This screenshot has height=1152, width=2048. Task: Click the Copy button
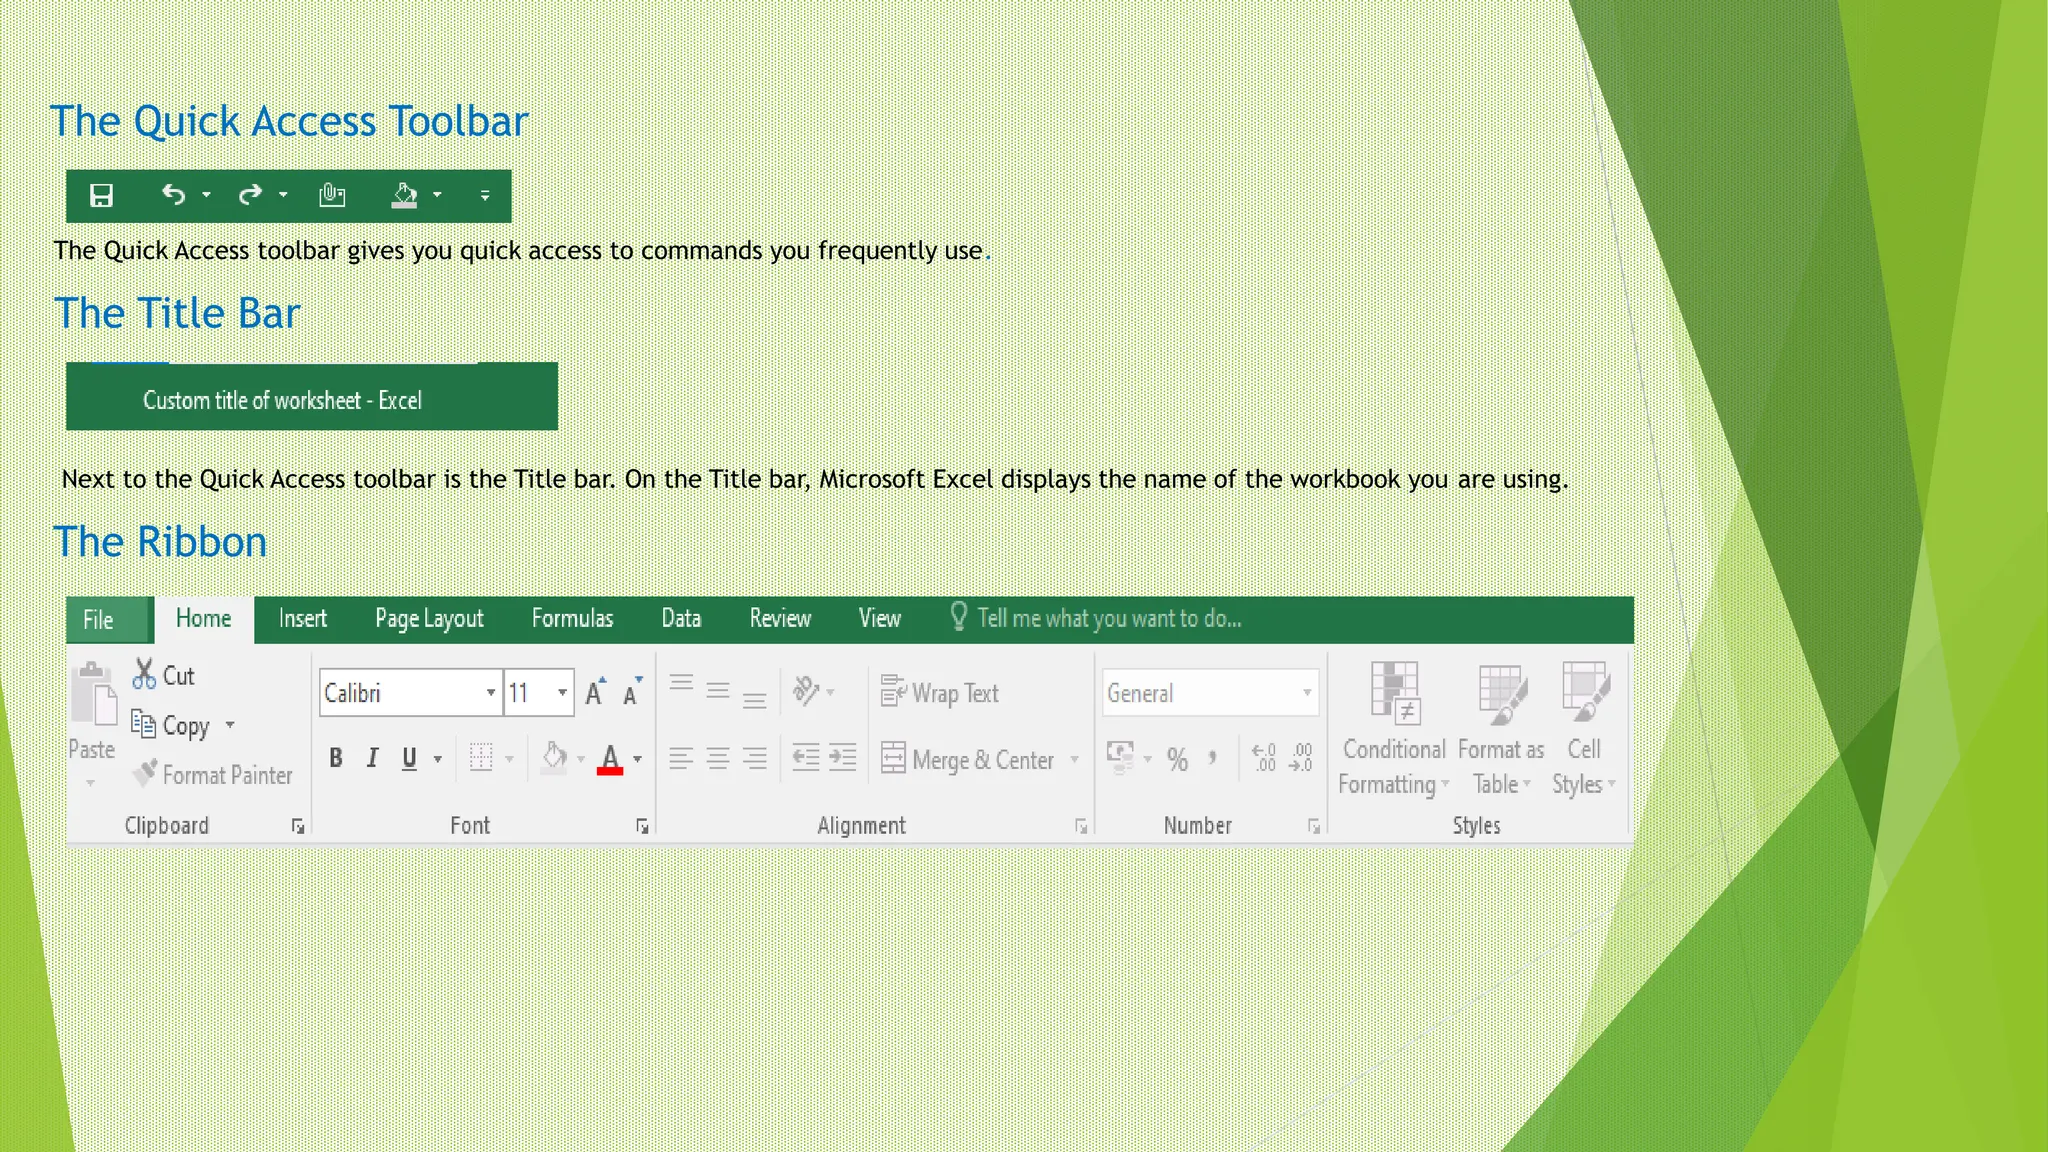171,725
